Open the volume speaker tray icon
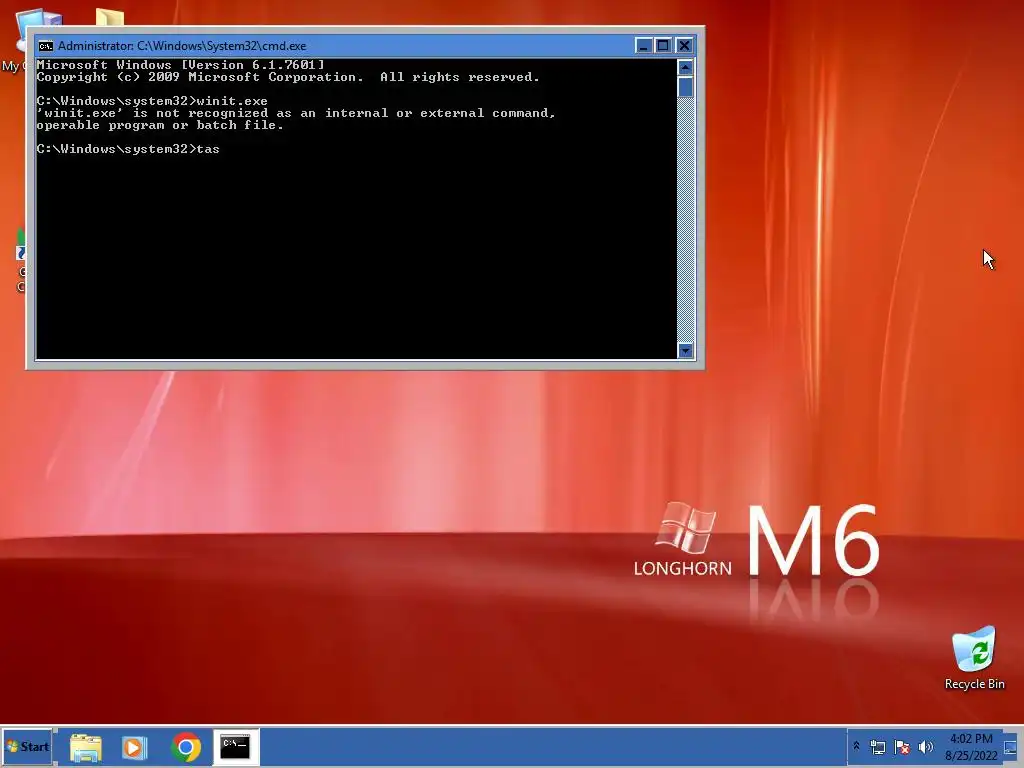1024x768 pixels. pyautogui.click(x=925, y=747)
